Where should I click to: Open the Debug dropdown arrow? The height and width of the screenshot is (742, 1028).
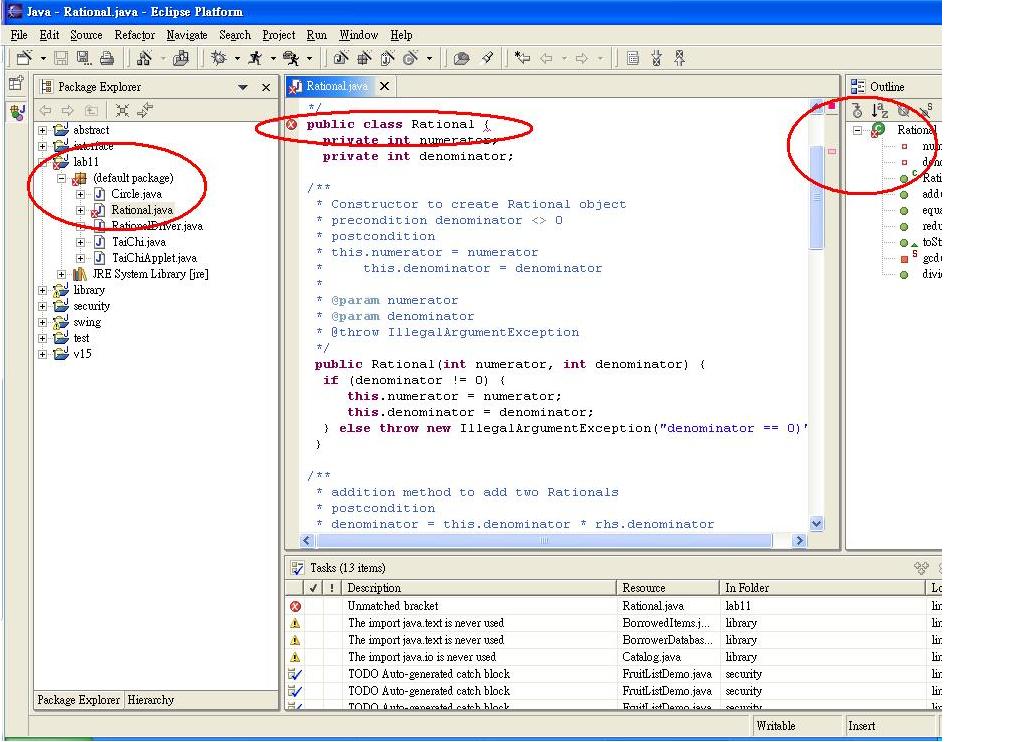(x=237, y=59)
